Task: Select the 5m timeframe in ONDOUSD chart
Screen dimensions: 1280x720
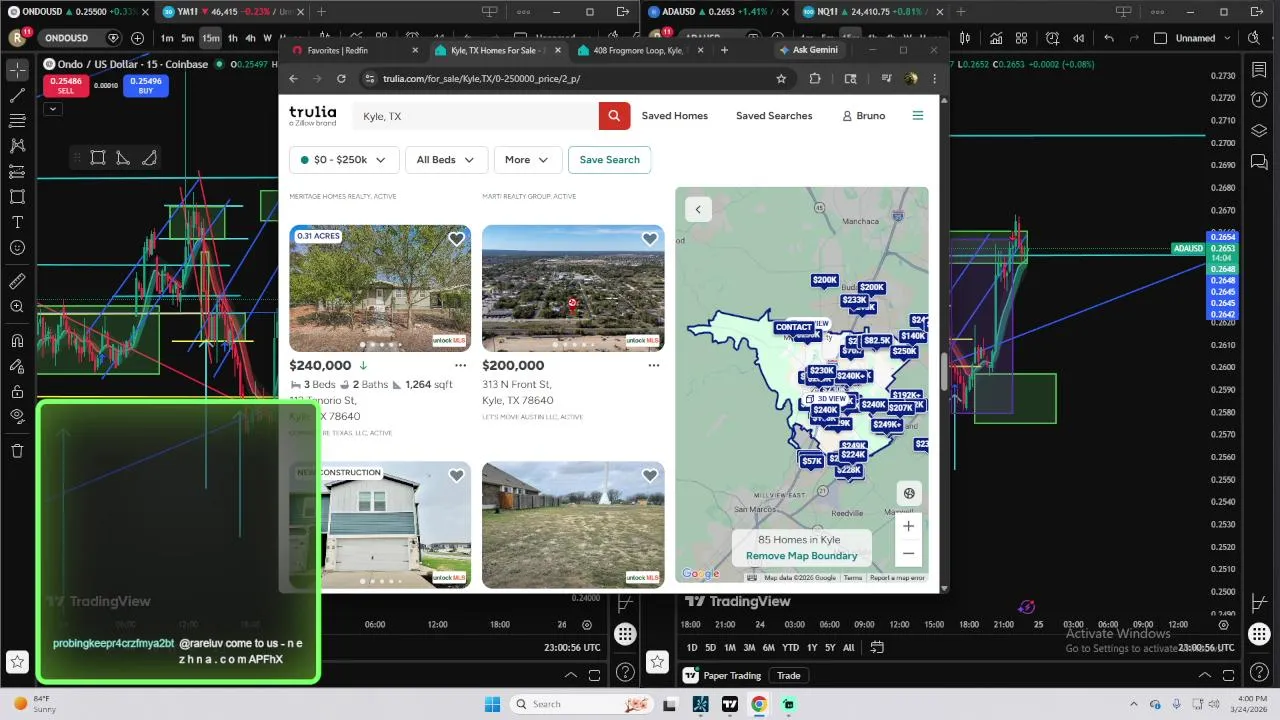Action: [187, 38]
